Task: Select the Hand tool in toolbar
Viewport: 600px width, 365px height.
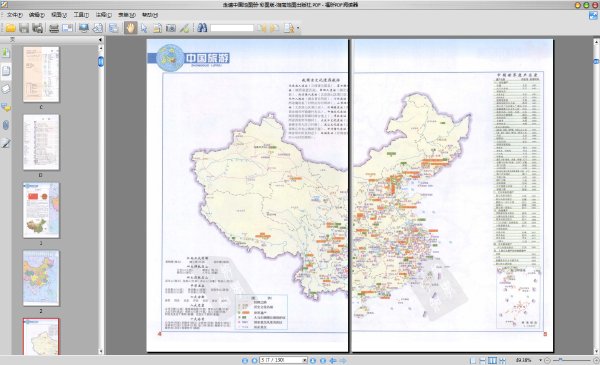Action: [130, 28]
